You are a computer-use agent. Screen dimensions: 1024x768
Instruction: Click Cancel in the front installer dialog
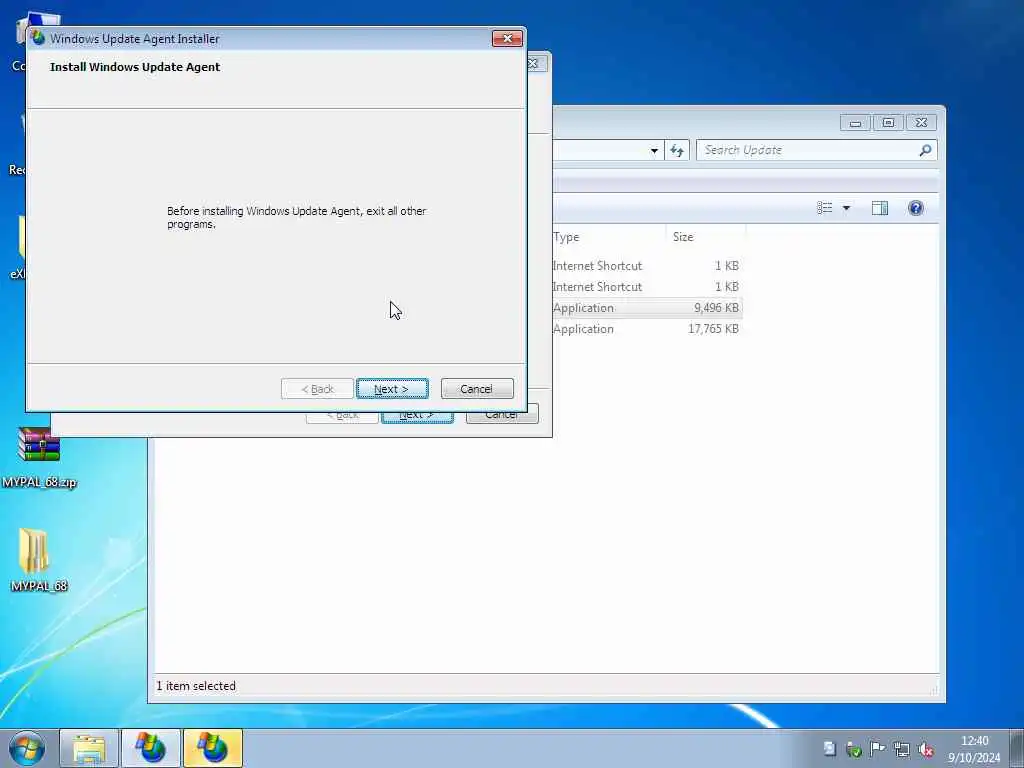tap(477, 389)
